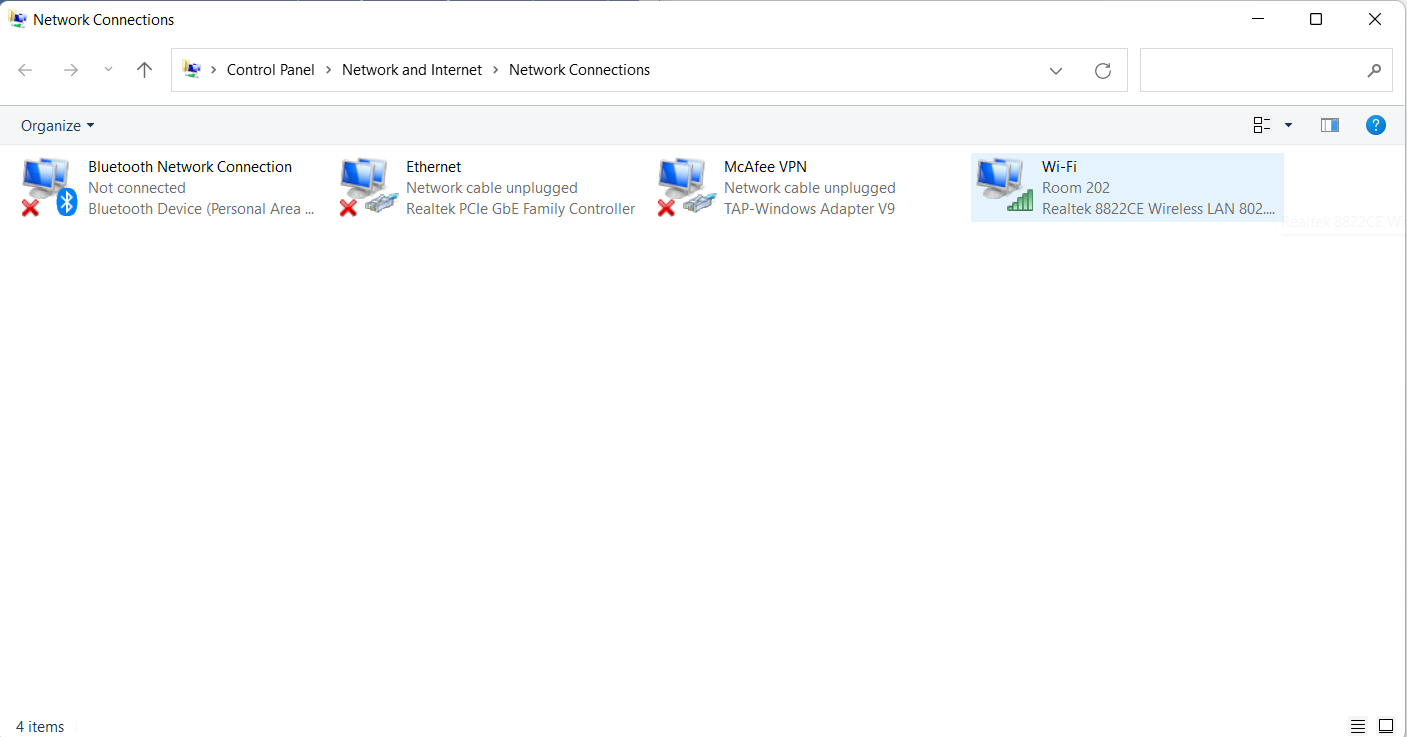
Task: Select the McAfee VPN adapter icon
Action: (x=684, y=187)
